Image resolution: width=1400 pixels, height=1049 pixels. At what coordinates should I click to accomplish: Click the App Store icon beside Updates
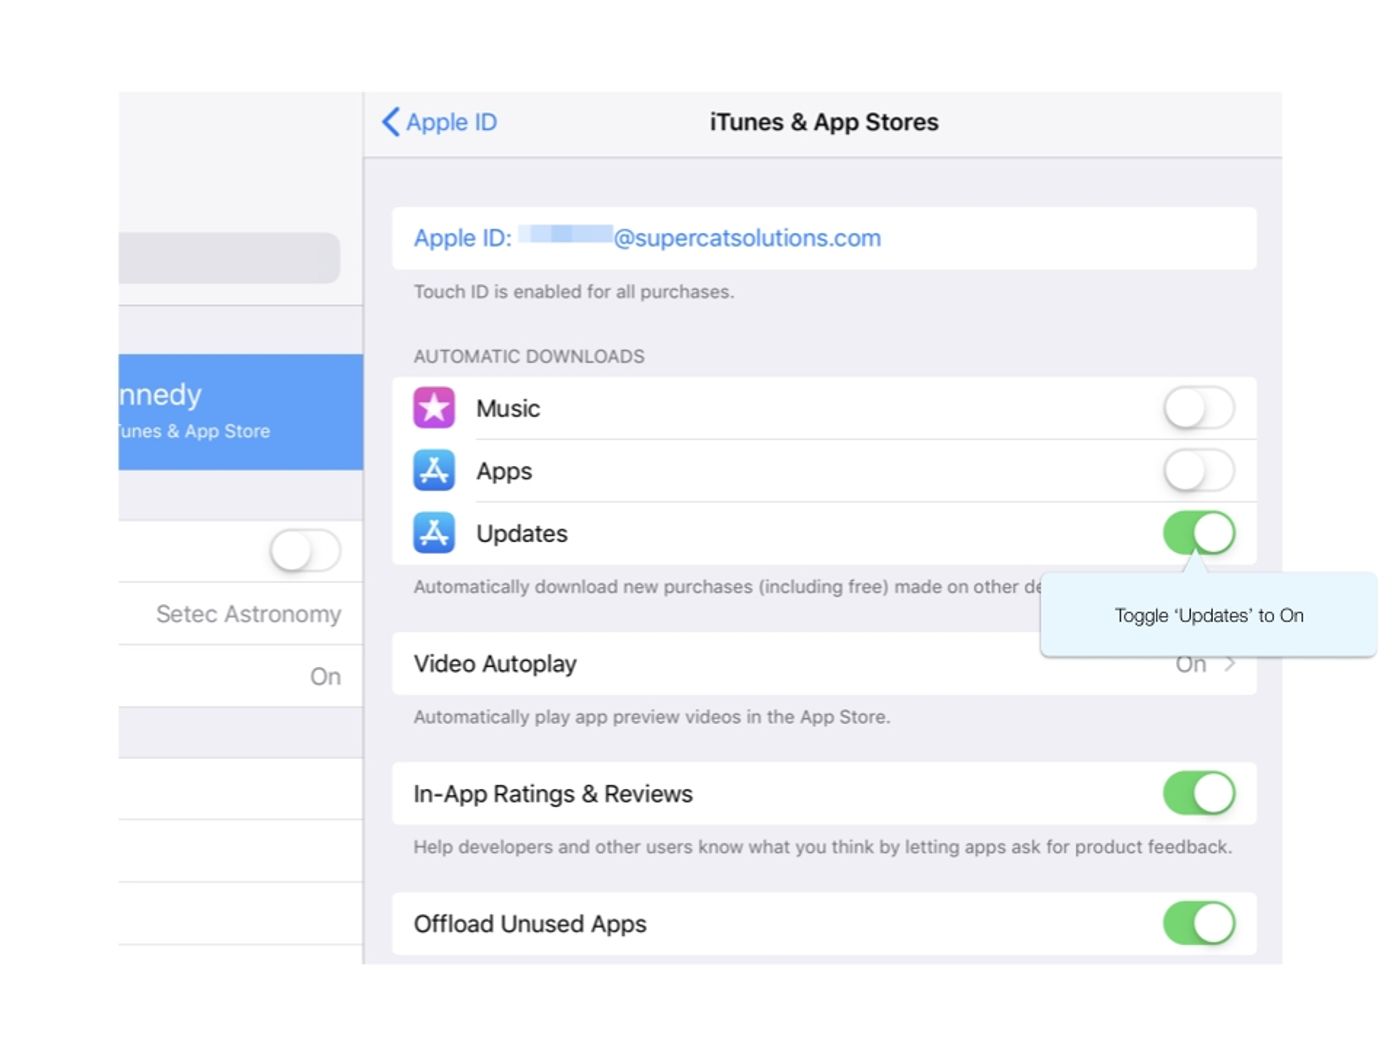tap(434, 533)
